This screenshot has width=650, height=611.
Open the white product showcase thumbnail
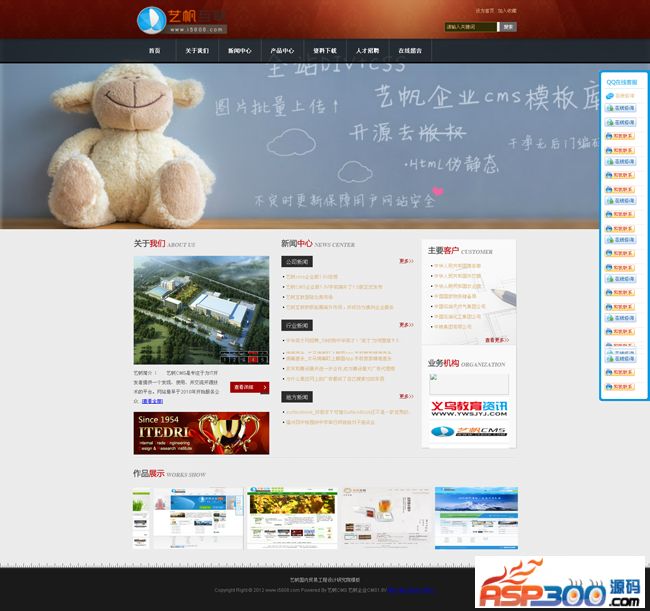click(x=386, y=518)
